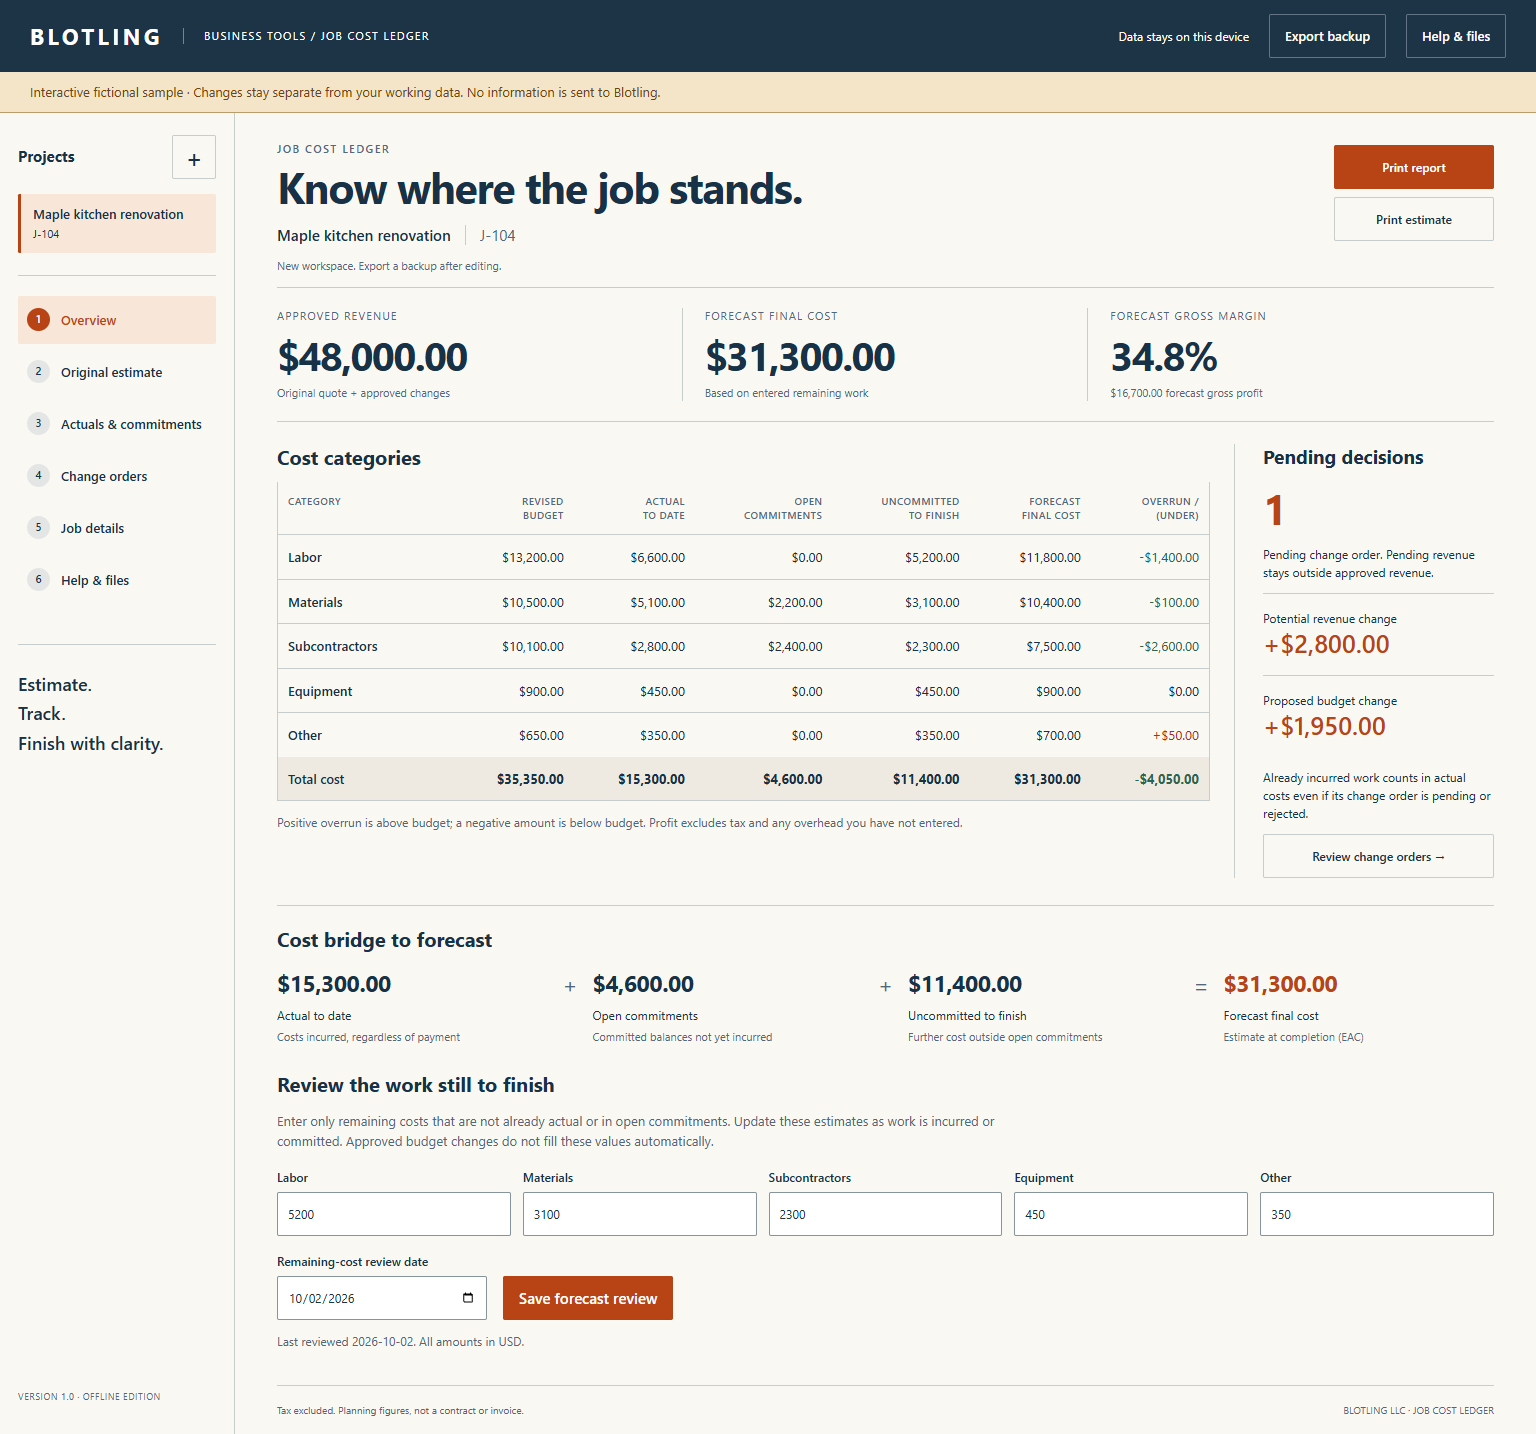
Task: Edit the Materials remaining cost field
Action: point(640,1214)
